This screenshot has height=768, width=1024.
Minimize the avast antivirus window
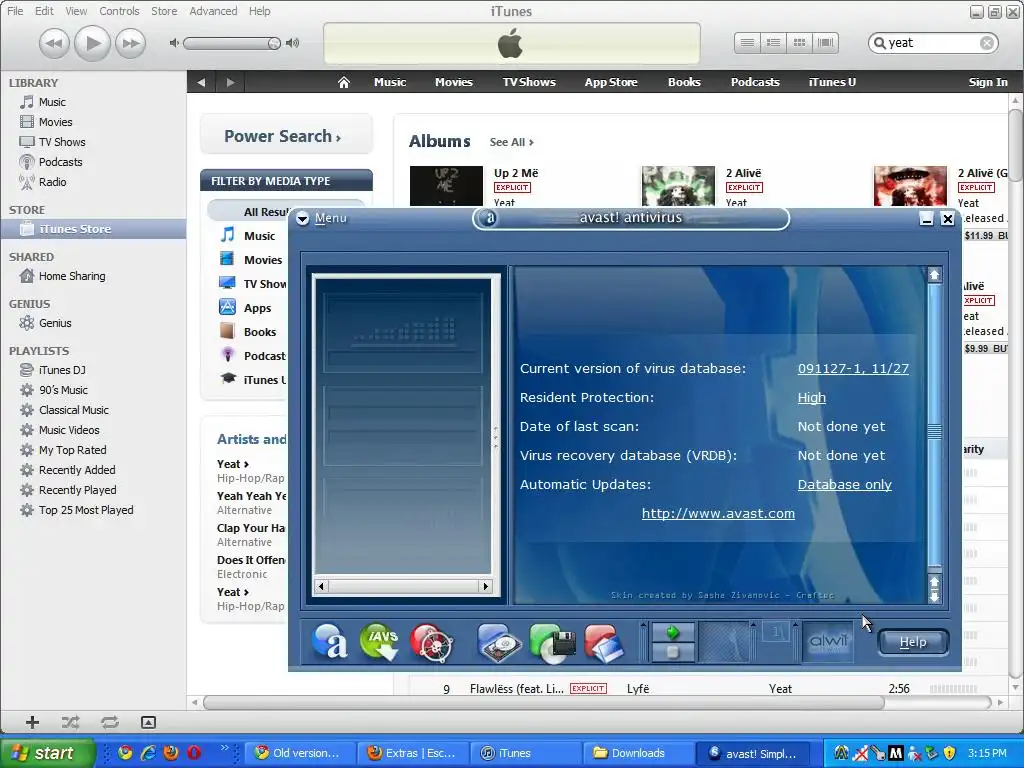(x=926, y=219)
